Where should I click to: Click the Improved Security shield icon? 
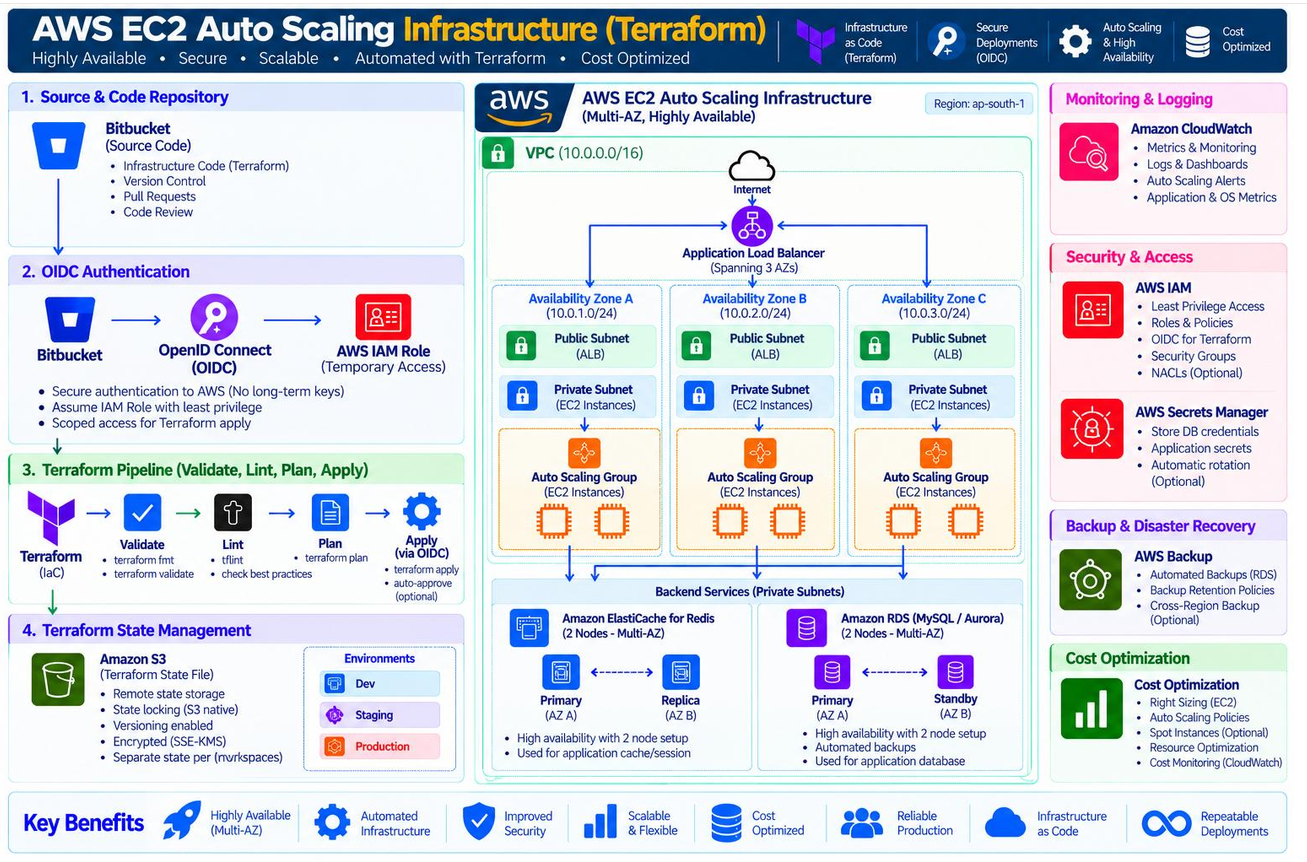coord(478,822)
